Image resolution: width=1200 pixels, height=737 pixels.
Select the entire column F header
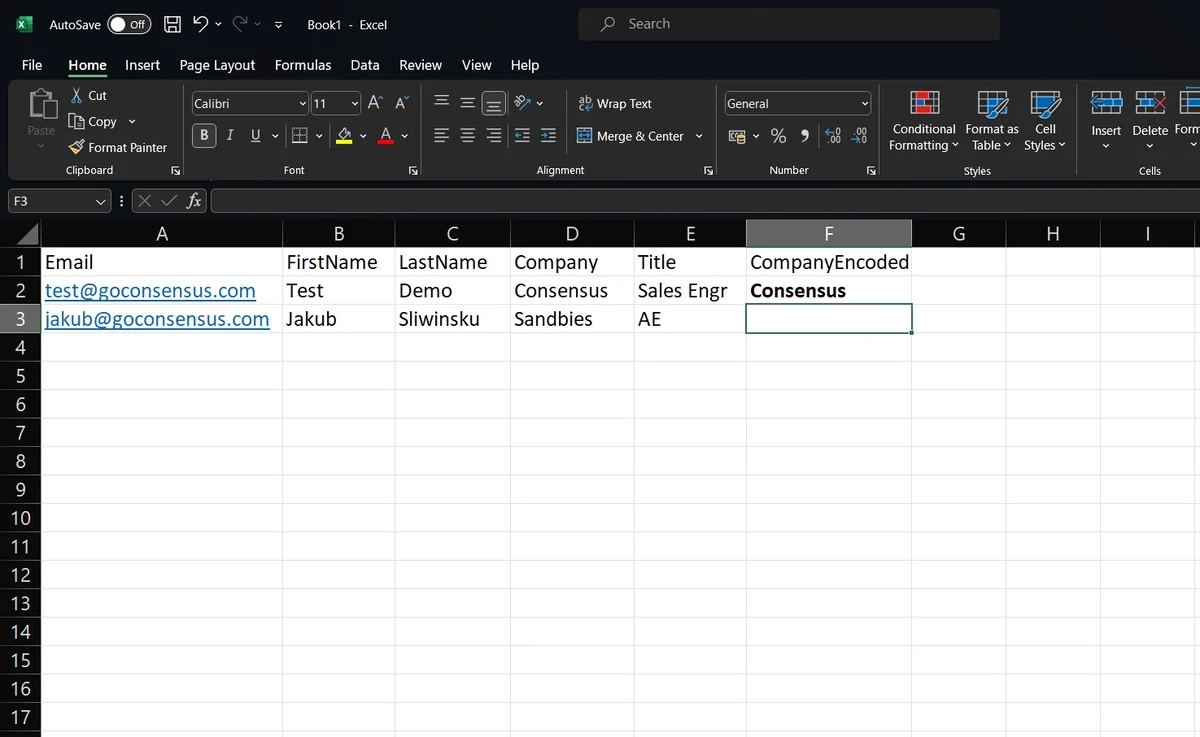(829, 233)
